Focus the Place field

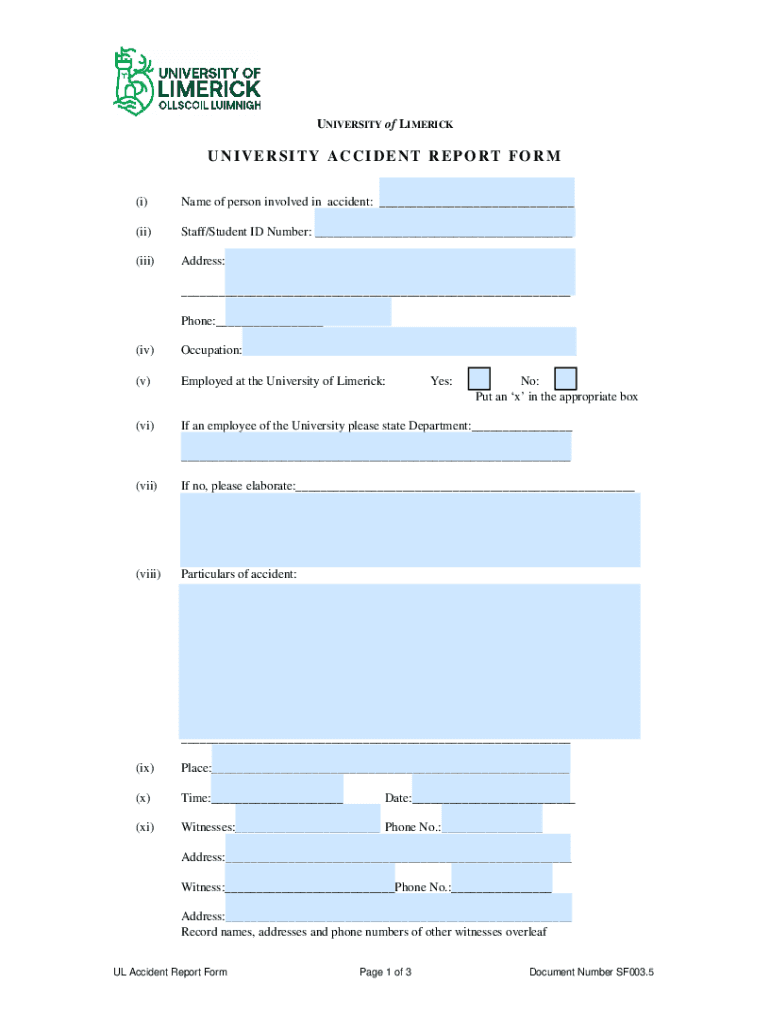tap(390, 760)
